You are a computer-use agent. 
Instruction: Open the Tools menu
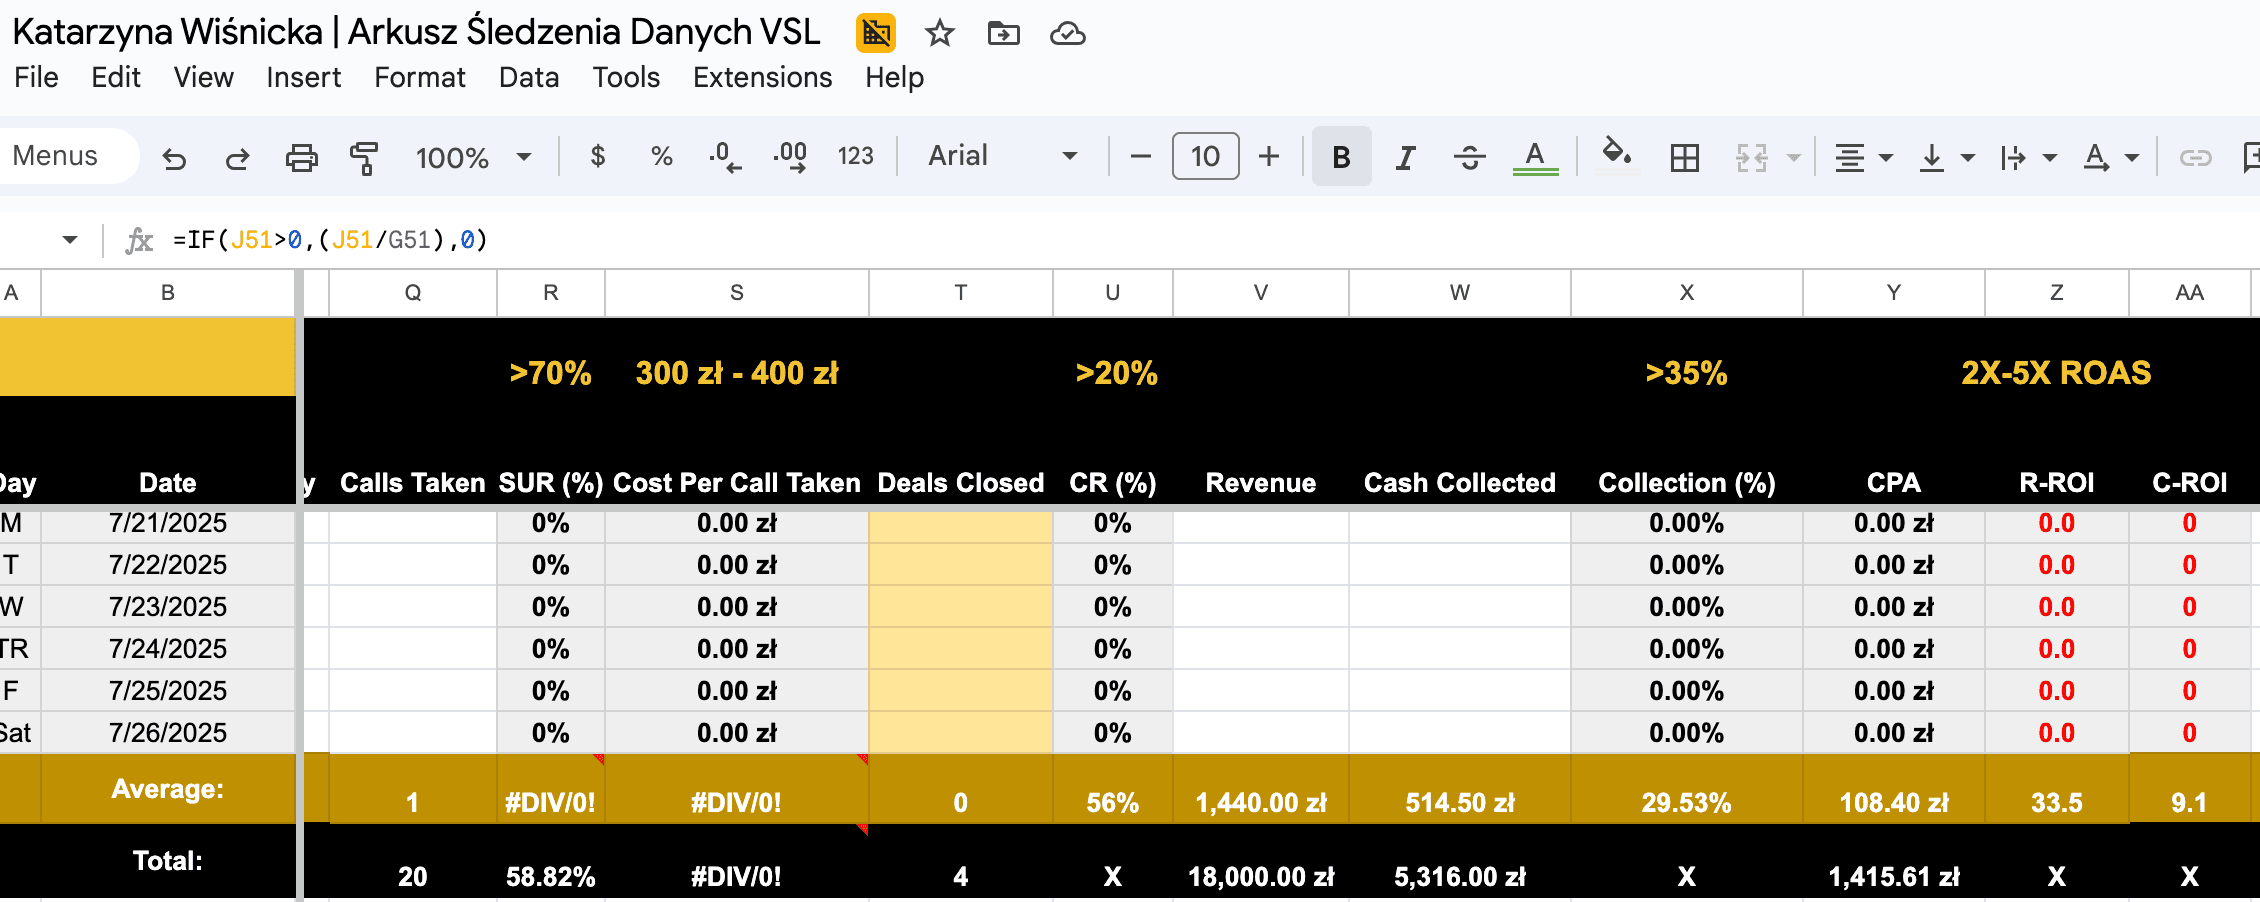[626, 78]
